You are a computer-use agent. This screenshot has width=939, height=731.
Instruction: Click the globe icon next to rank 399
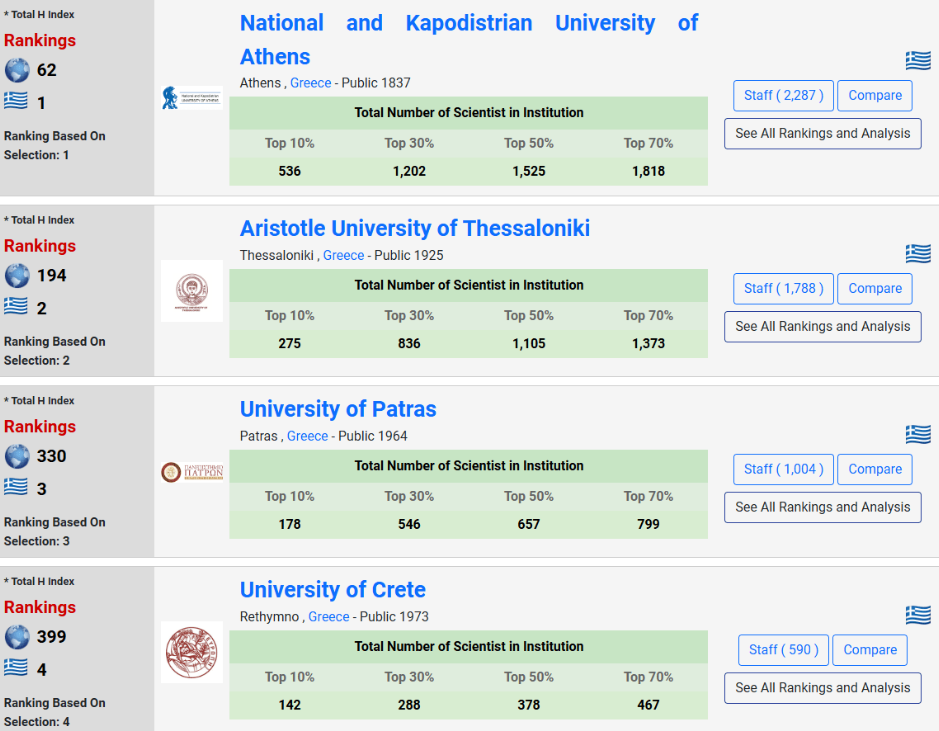tap(17, 637)
